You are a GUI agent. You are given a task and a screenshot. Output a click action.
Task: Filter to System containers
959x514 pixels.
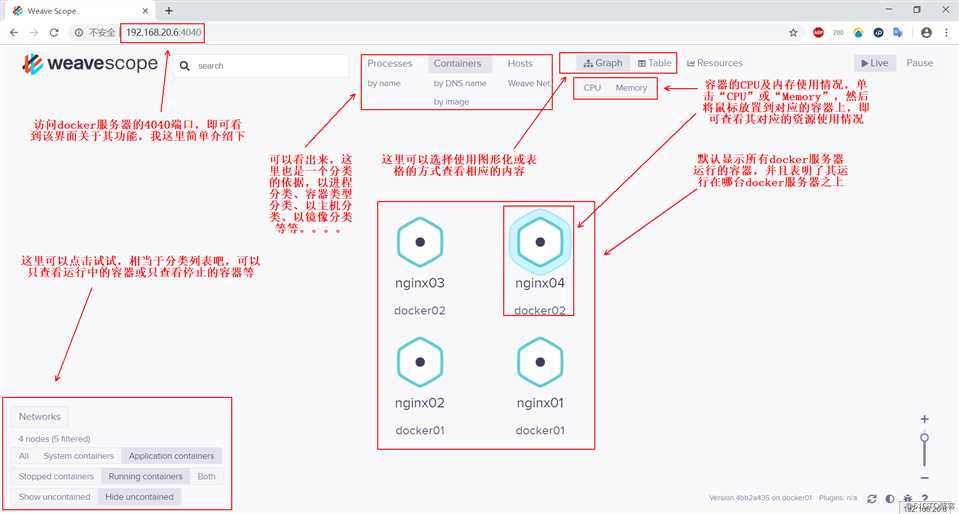[x=78, y=456]
